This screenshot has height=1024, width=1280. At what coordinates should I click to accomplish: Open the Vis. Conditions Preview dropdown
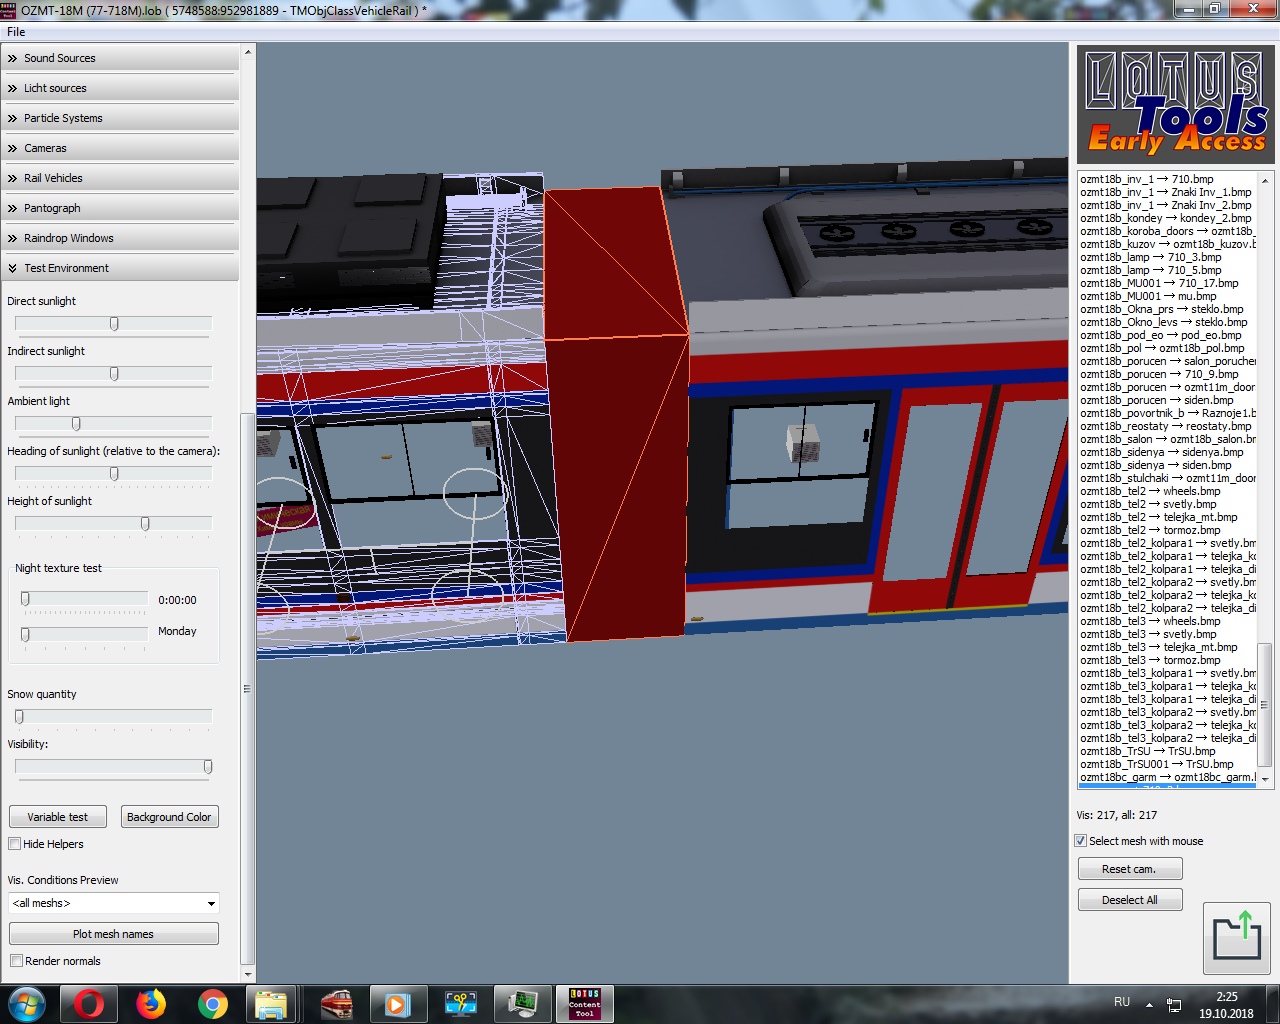click(x=113, y=903)
